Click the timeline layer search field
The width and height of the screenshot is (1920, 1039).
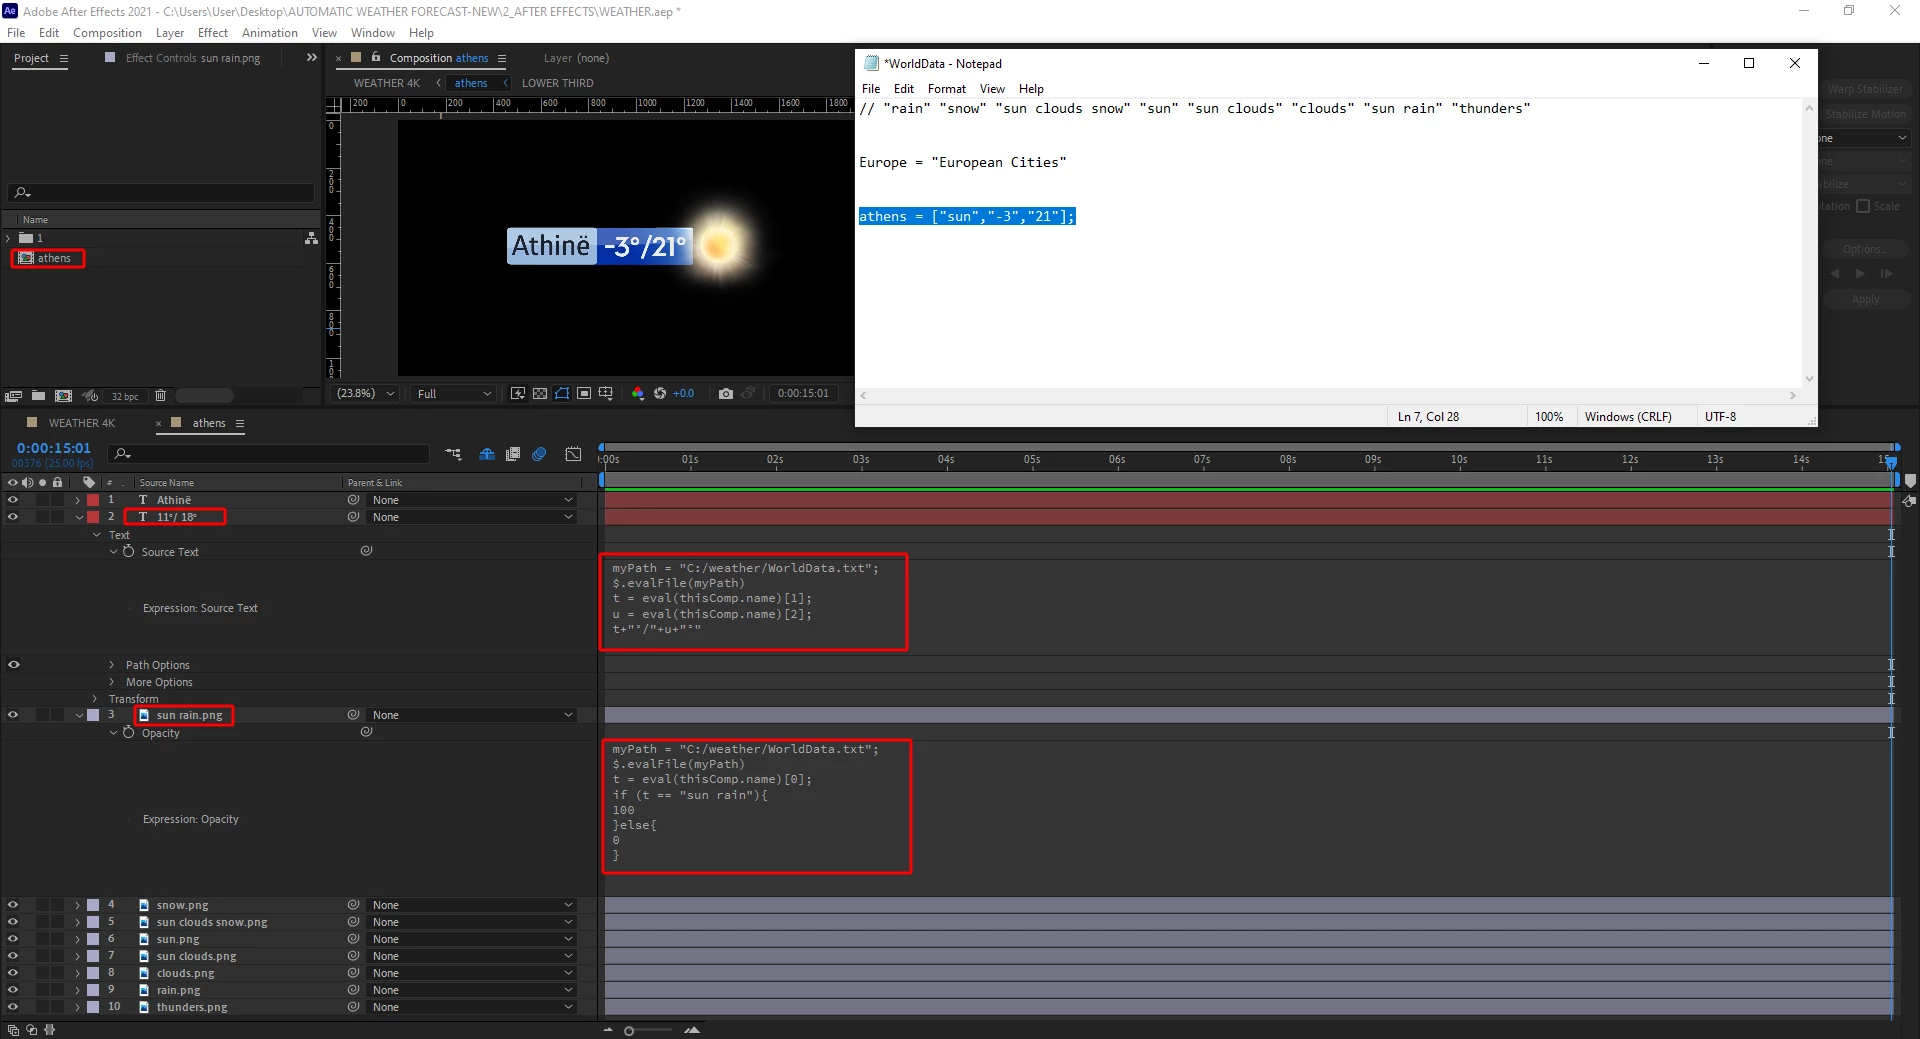(x=268, y=454)
